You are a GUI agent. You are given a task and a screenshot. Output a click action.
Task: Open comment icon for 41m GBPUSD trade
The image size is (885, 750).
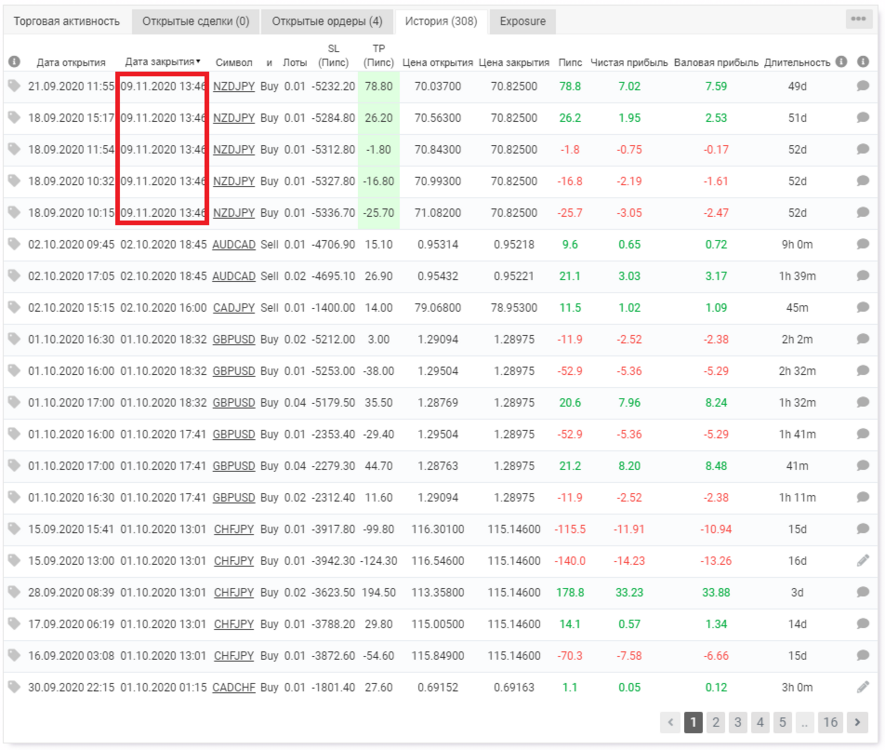(x=863, y=466)
